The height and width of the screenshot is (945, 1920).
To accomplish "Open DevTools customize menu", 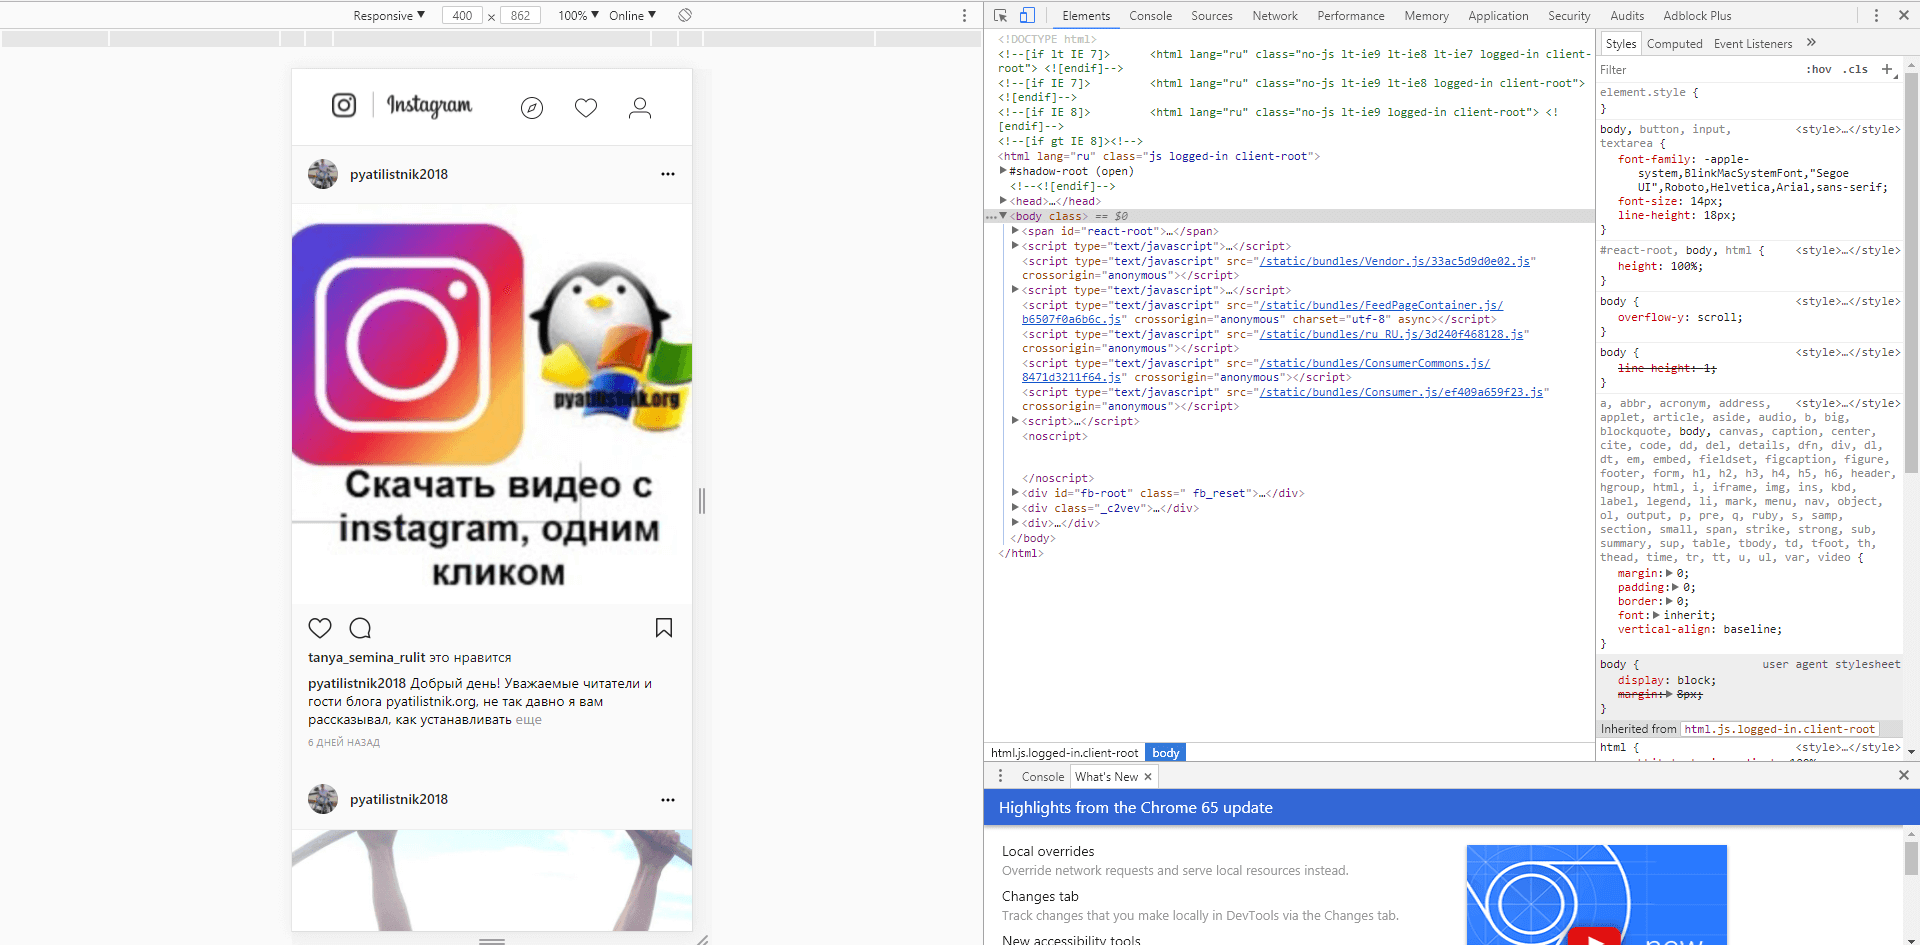I will click(1876, 15).
